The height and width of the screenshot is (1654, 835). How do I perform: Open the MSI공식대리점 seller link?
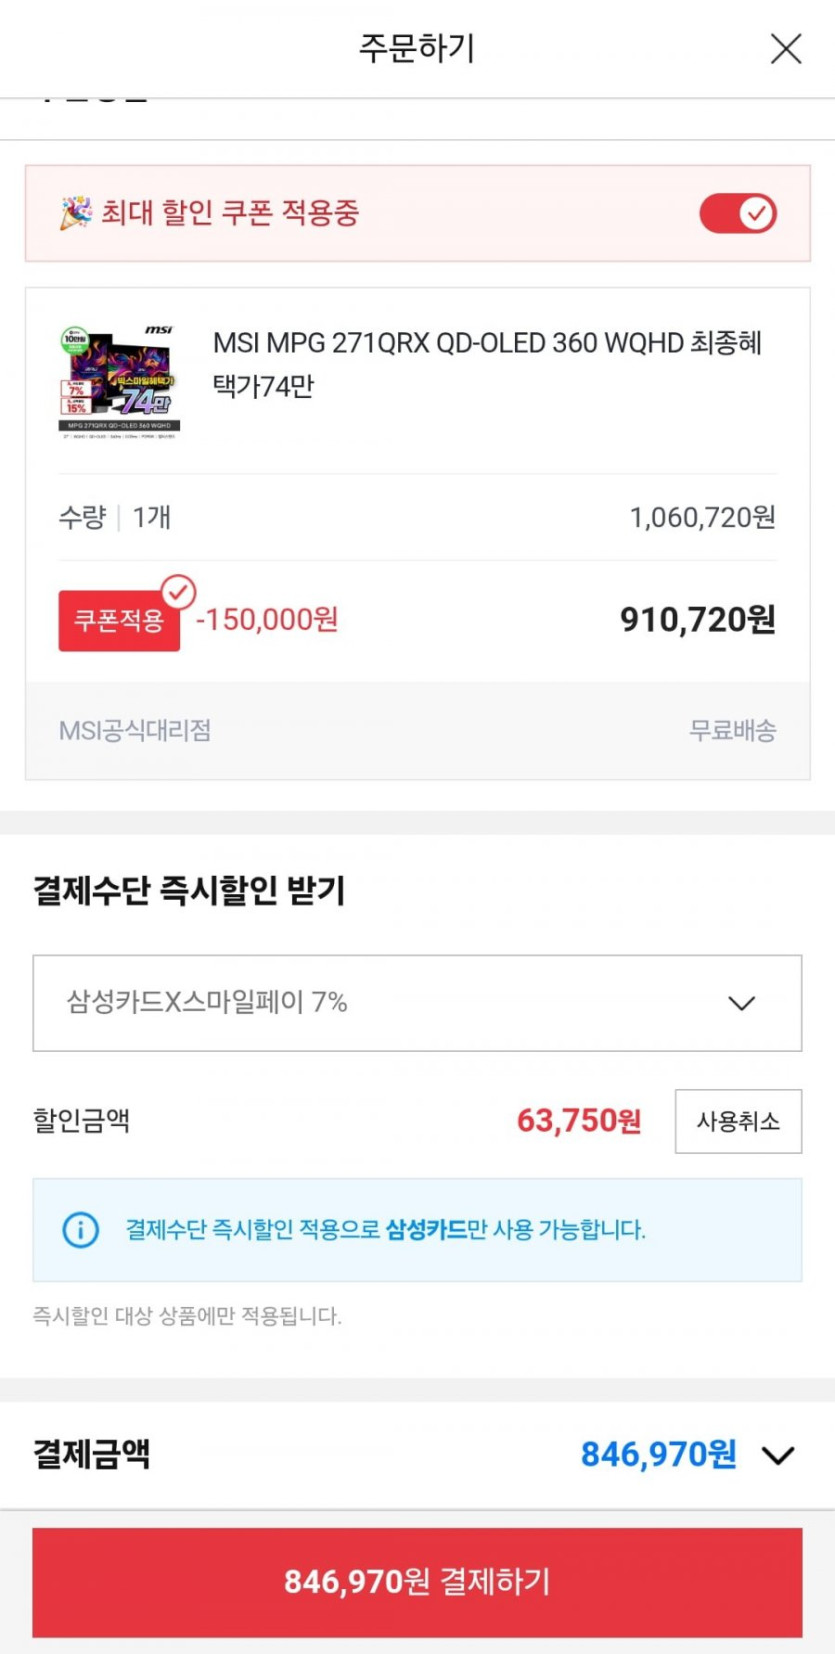[135, 731]
